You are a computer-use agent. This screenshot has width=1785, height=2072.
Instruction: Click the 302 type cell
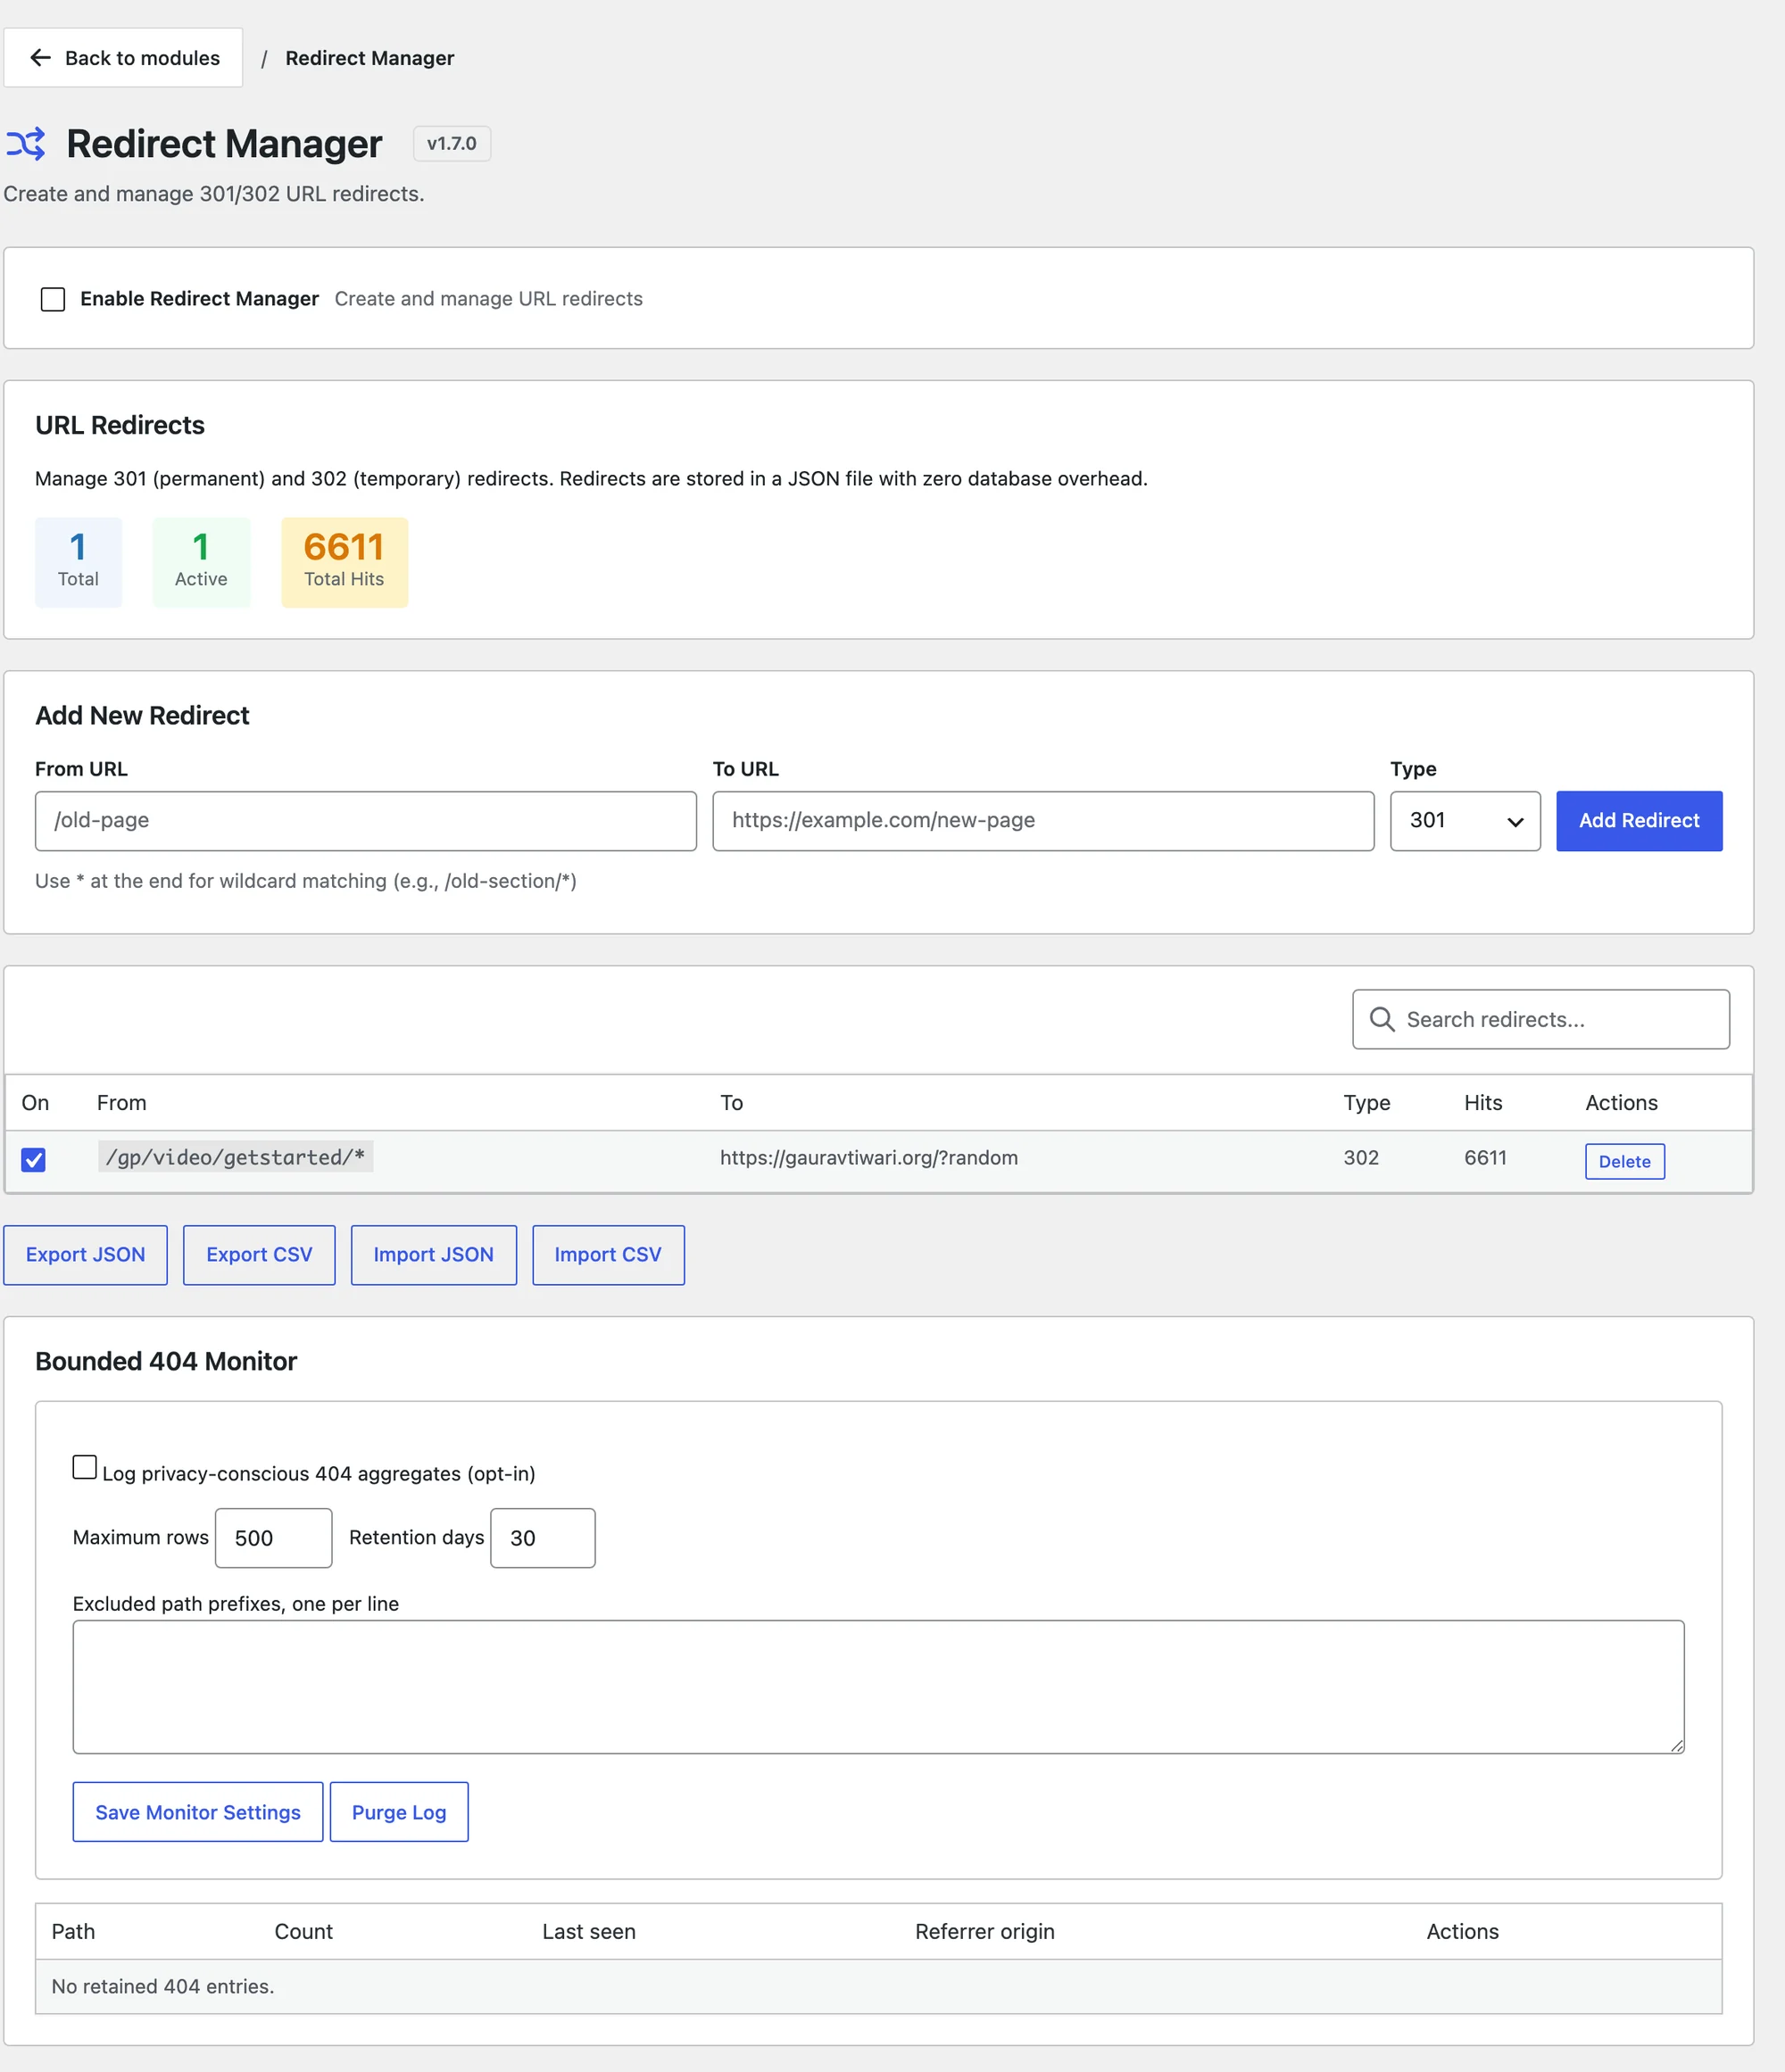[x=1361, y=1158]
